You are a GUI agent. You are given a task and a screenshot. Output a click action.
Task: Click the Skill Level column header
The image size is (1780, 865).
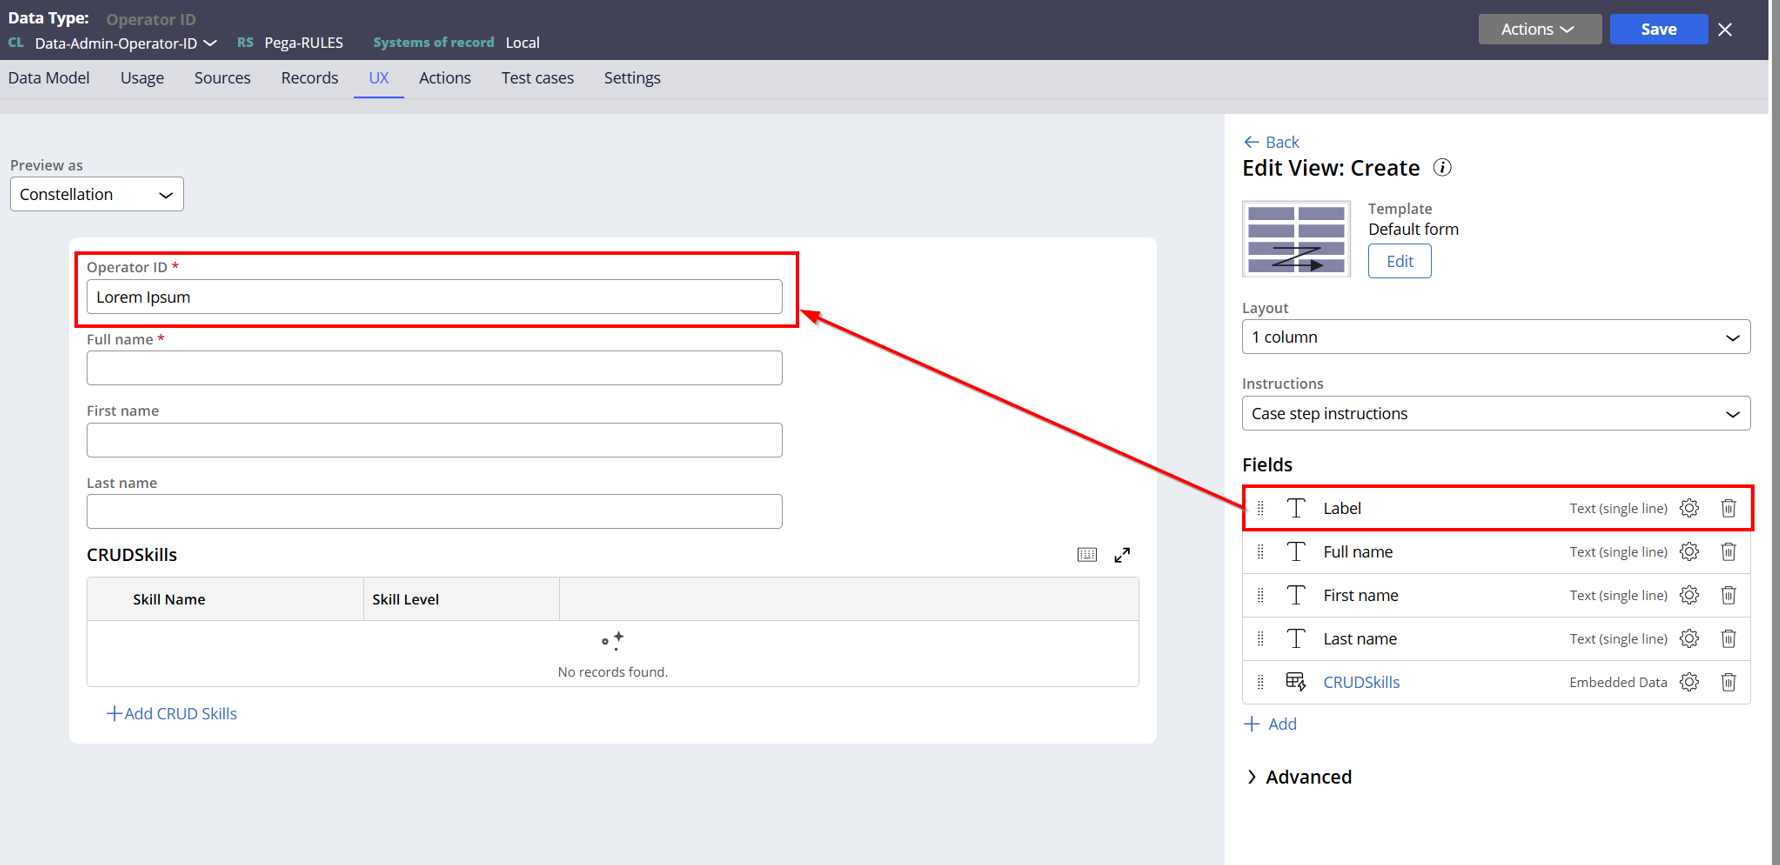point(406,599)
